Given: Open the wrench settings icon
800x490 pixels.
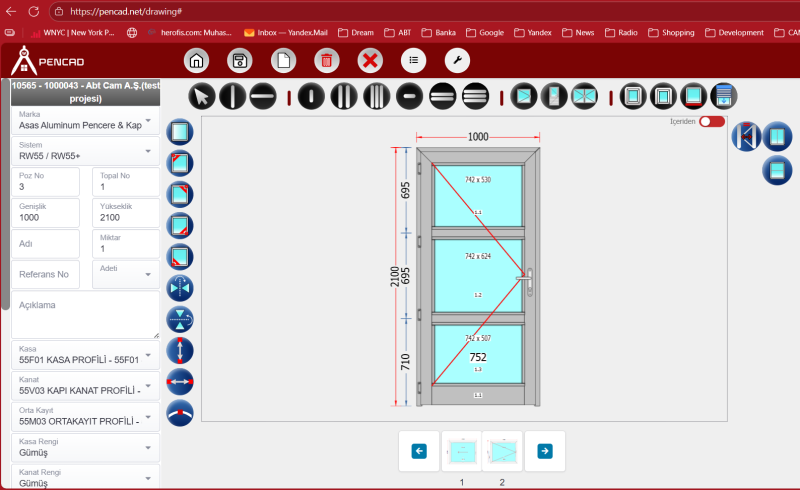Looking at the screenshot, I should 456,60.
